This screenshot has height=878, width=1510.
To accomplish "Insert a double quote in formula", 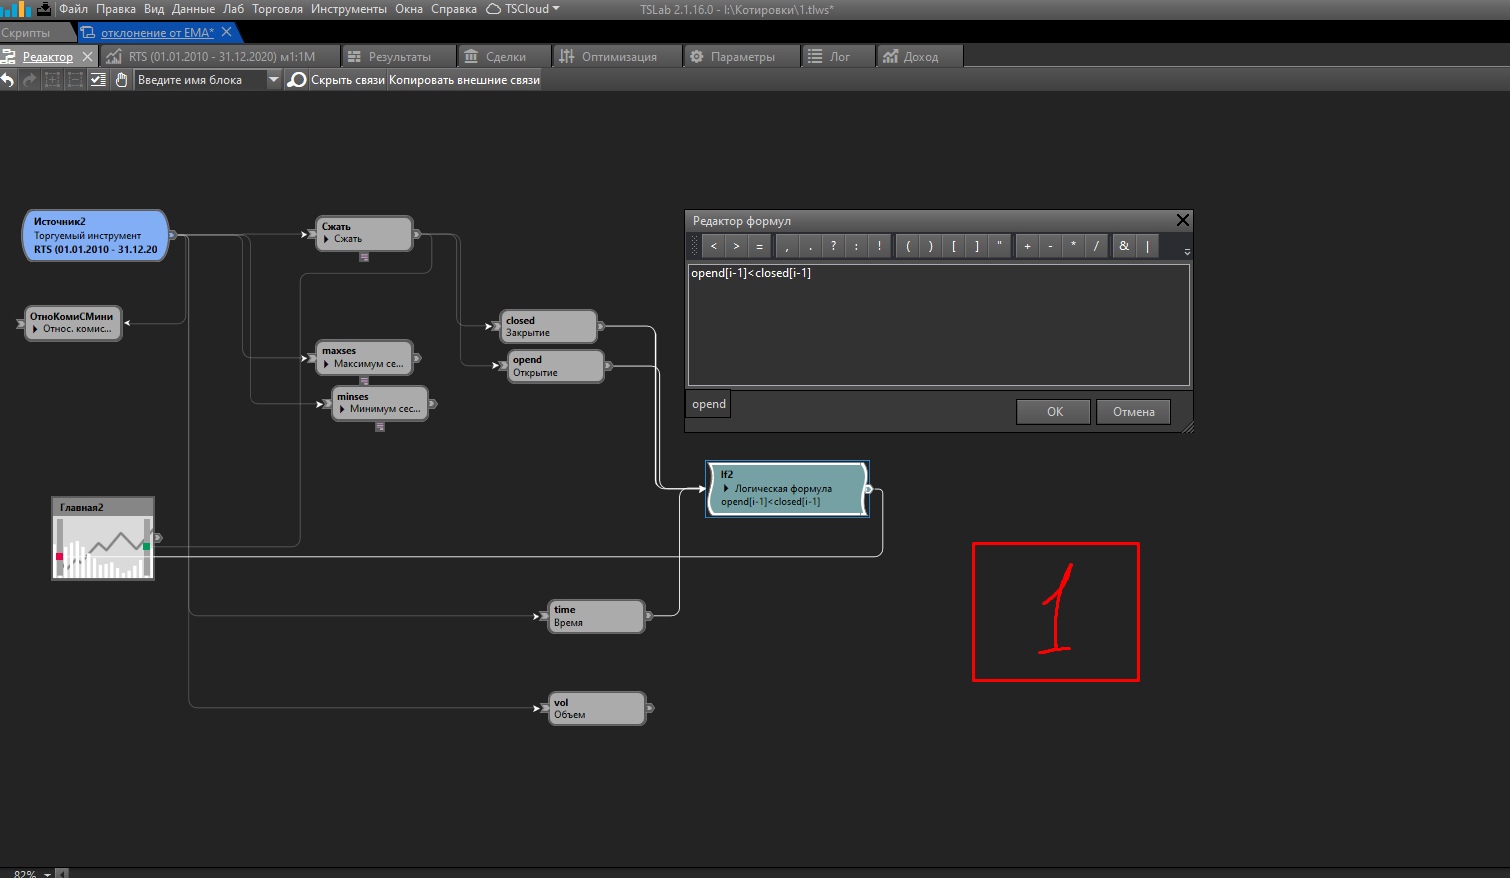I will (x=999, y=246).
